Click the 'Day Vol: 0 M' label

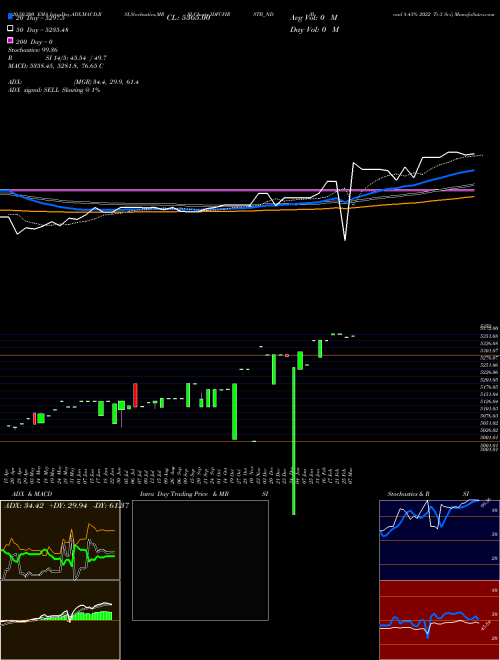(x=314, y=29)
